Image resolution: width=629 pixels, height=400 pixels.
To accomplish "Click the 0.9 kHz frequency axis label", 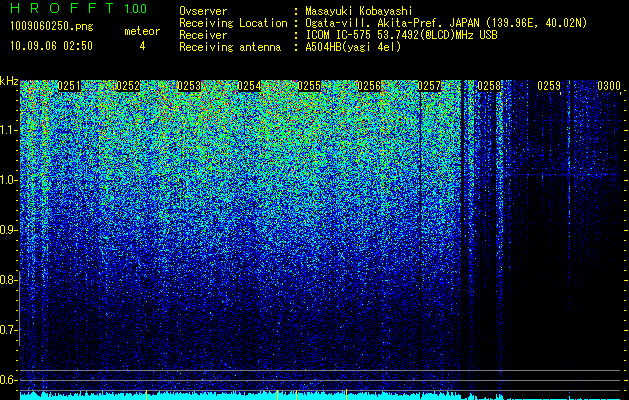I will tap(8, 230).
